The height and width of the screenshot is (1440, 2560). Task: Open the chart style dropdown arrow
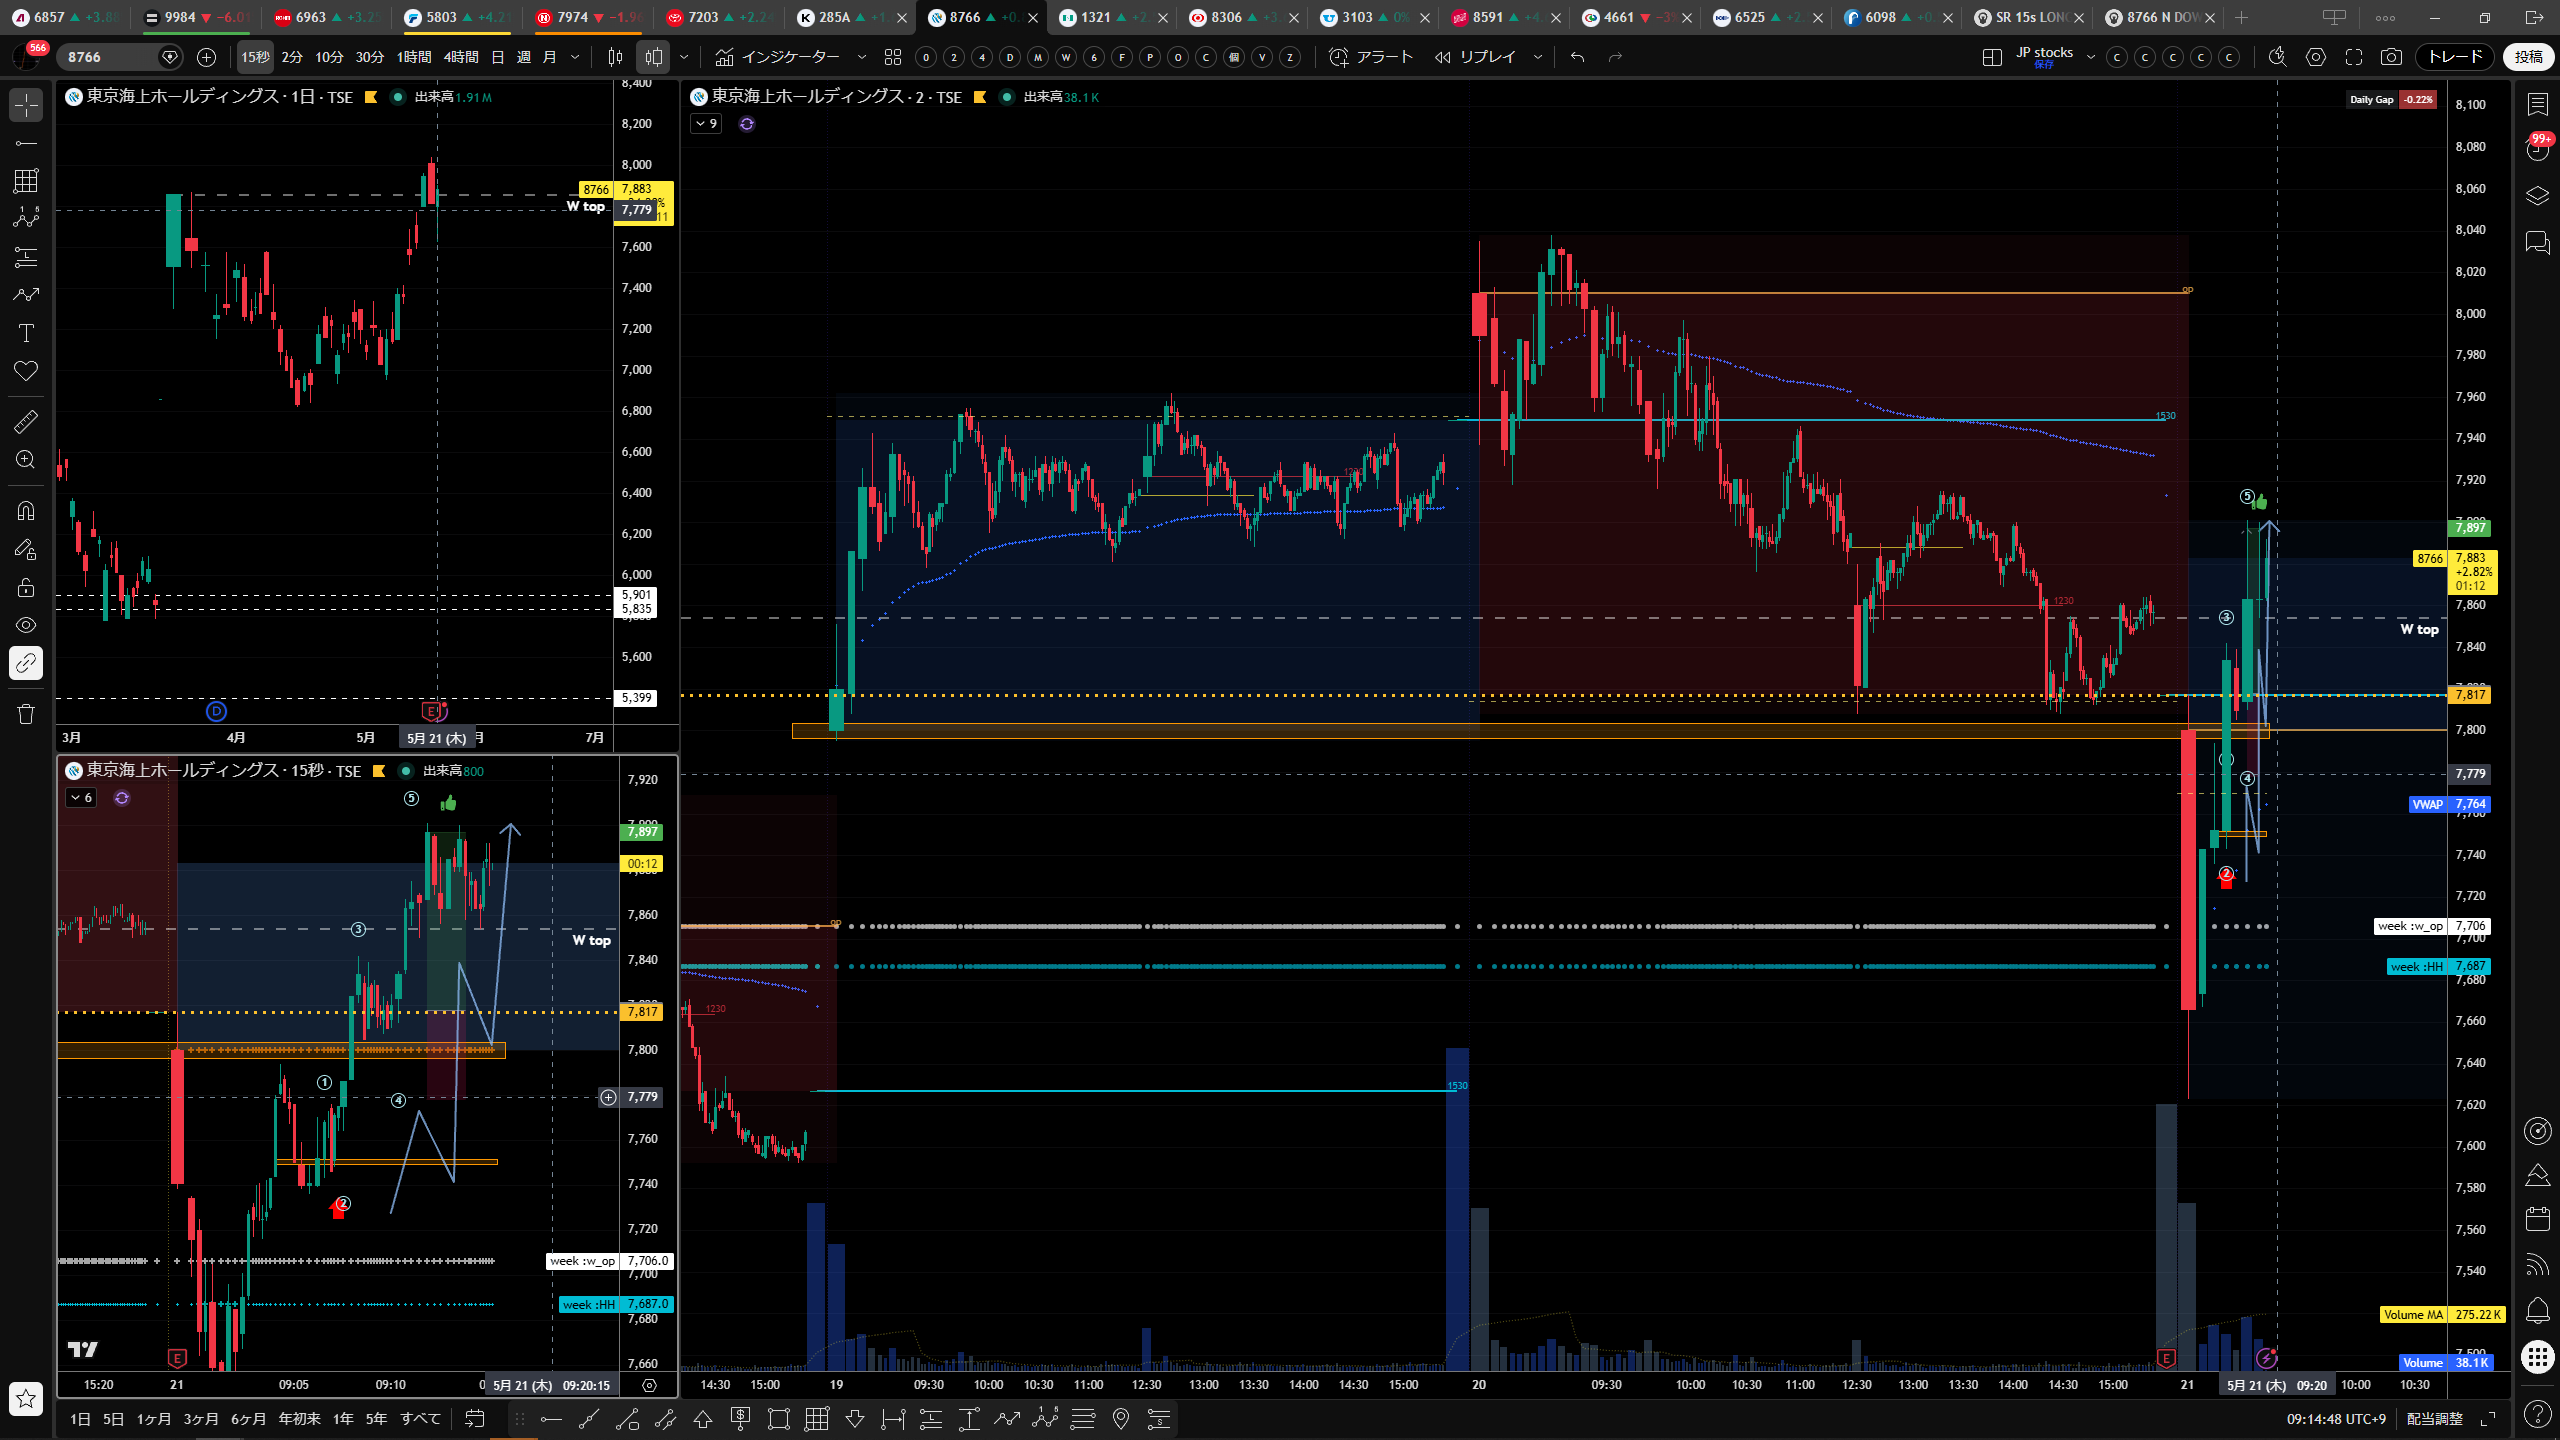tap(684, 57)
